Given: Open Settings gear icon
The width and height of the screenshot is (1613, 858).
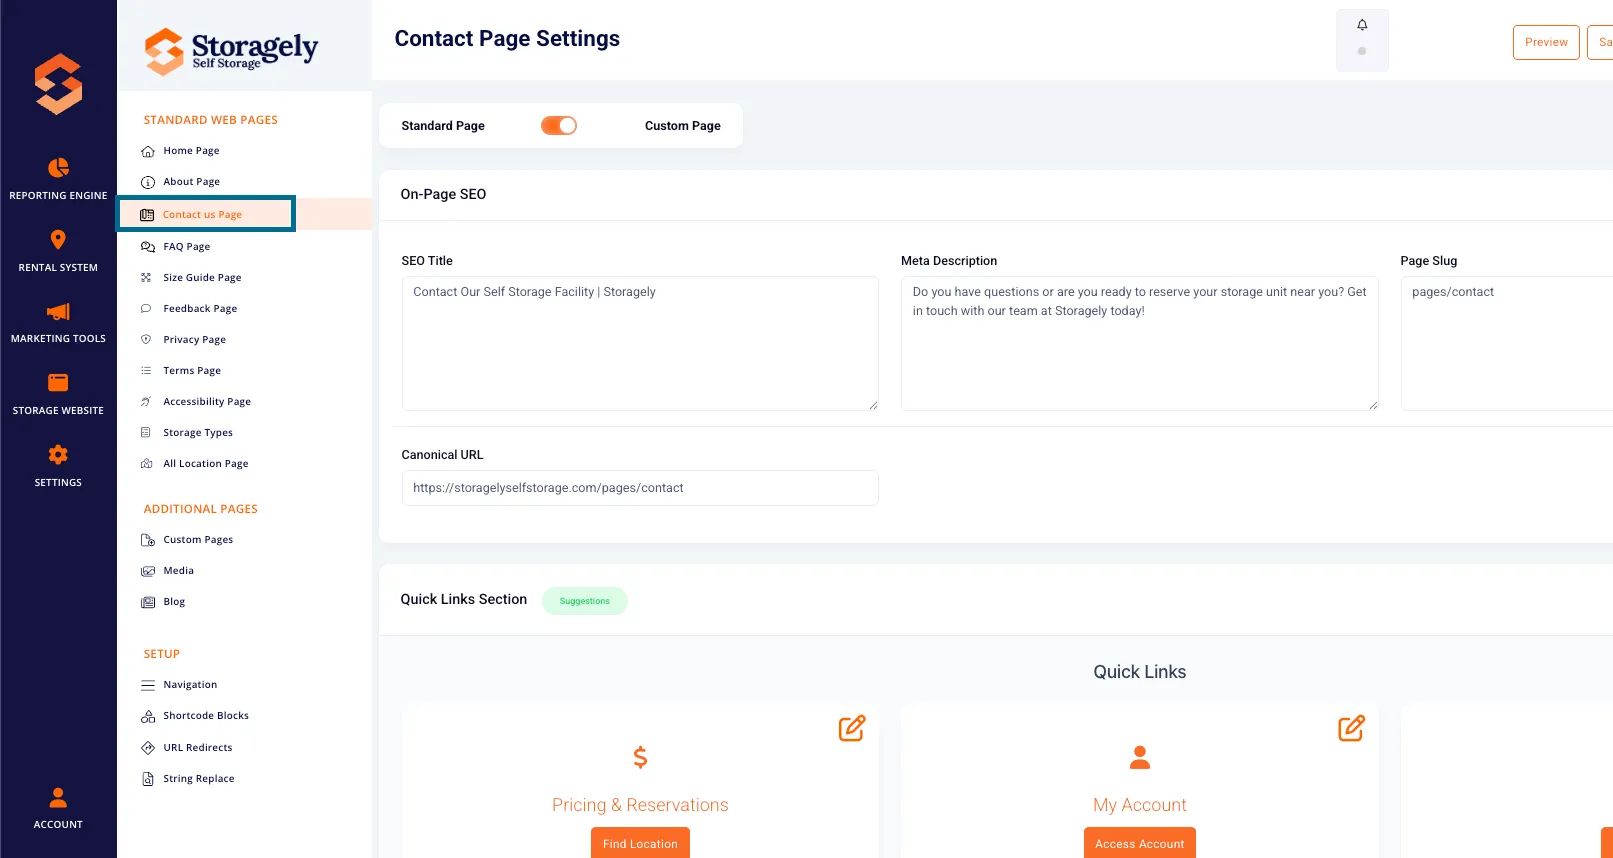Looking at the screenshot, I should coord(58,455).
